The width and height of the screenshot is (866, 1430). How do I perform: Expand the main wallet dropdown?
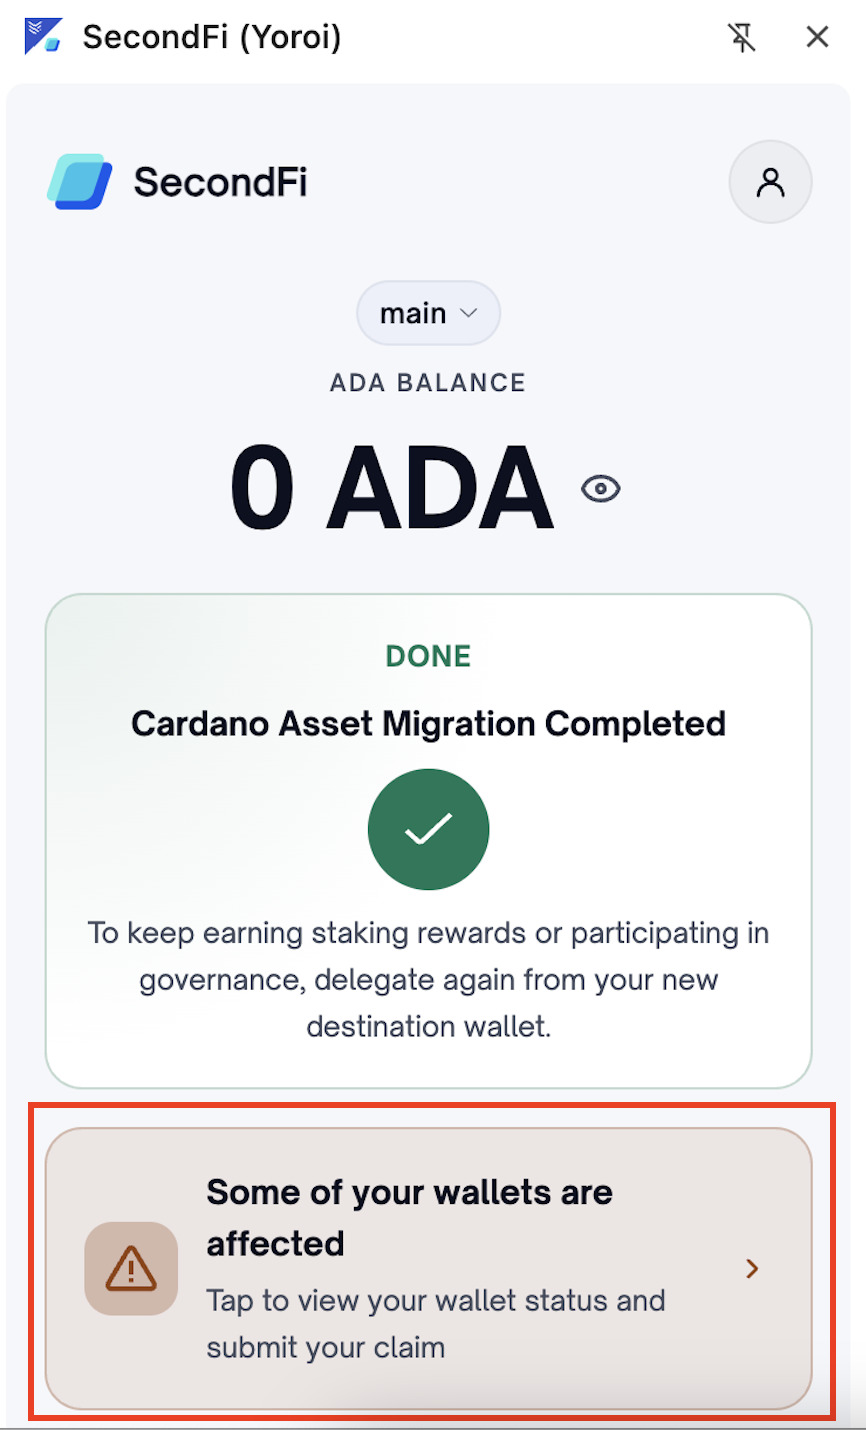(428, 313)
